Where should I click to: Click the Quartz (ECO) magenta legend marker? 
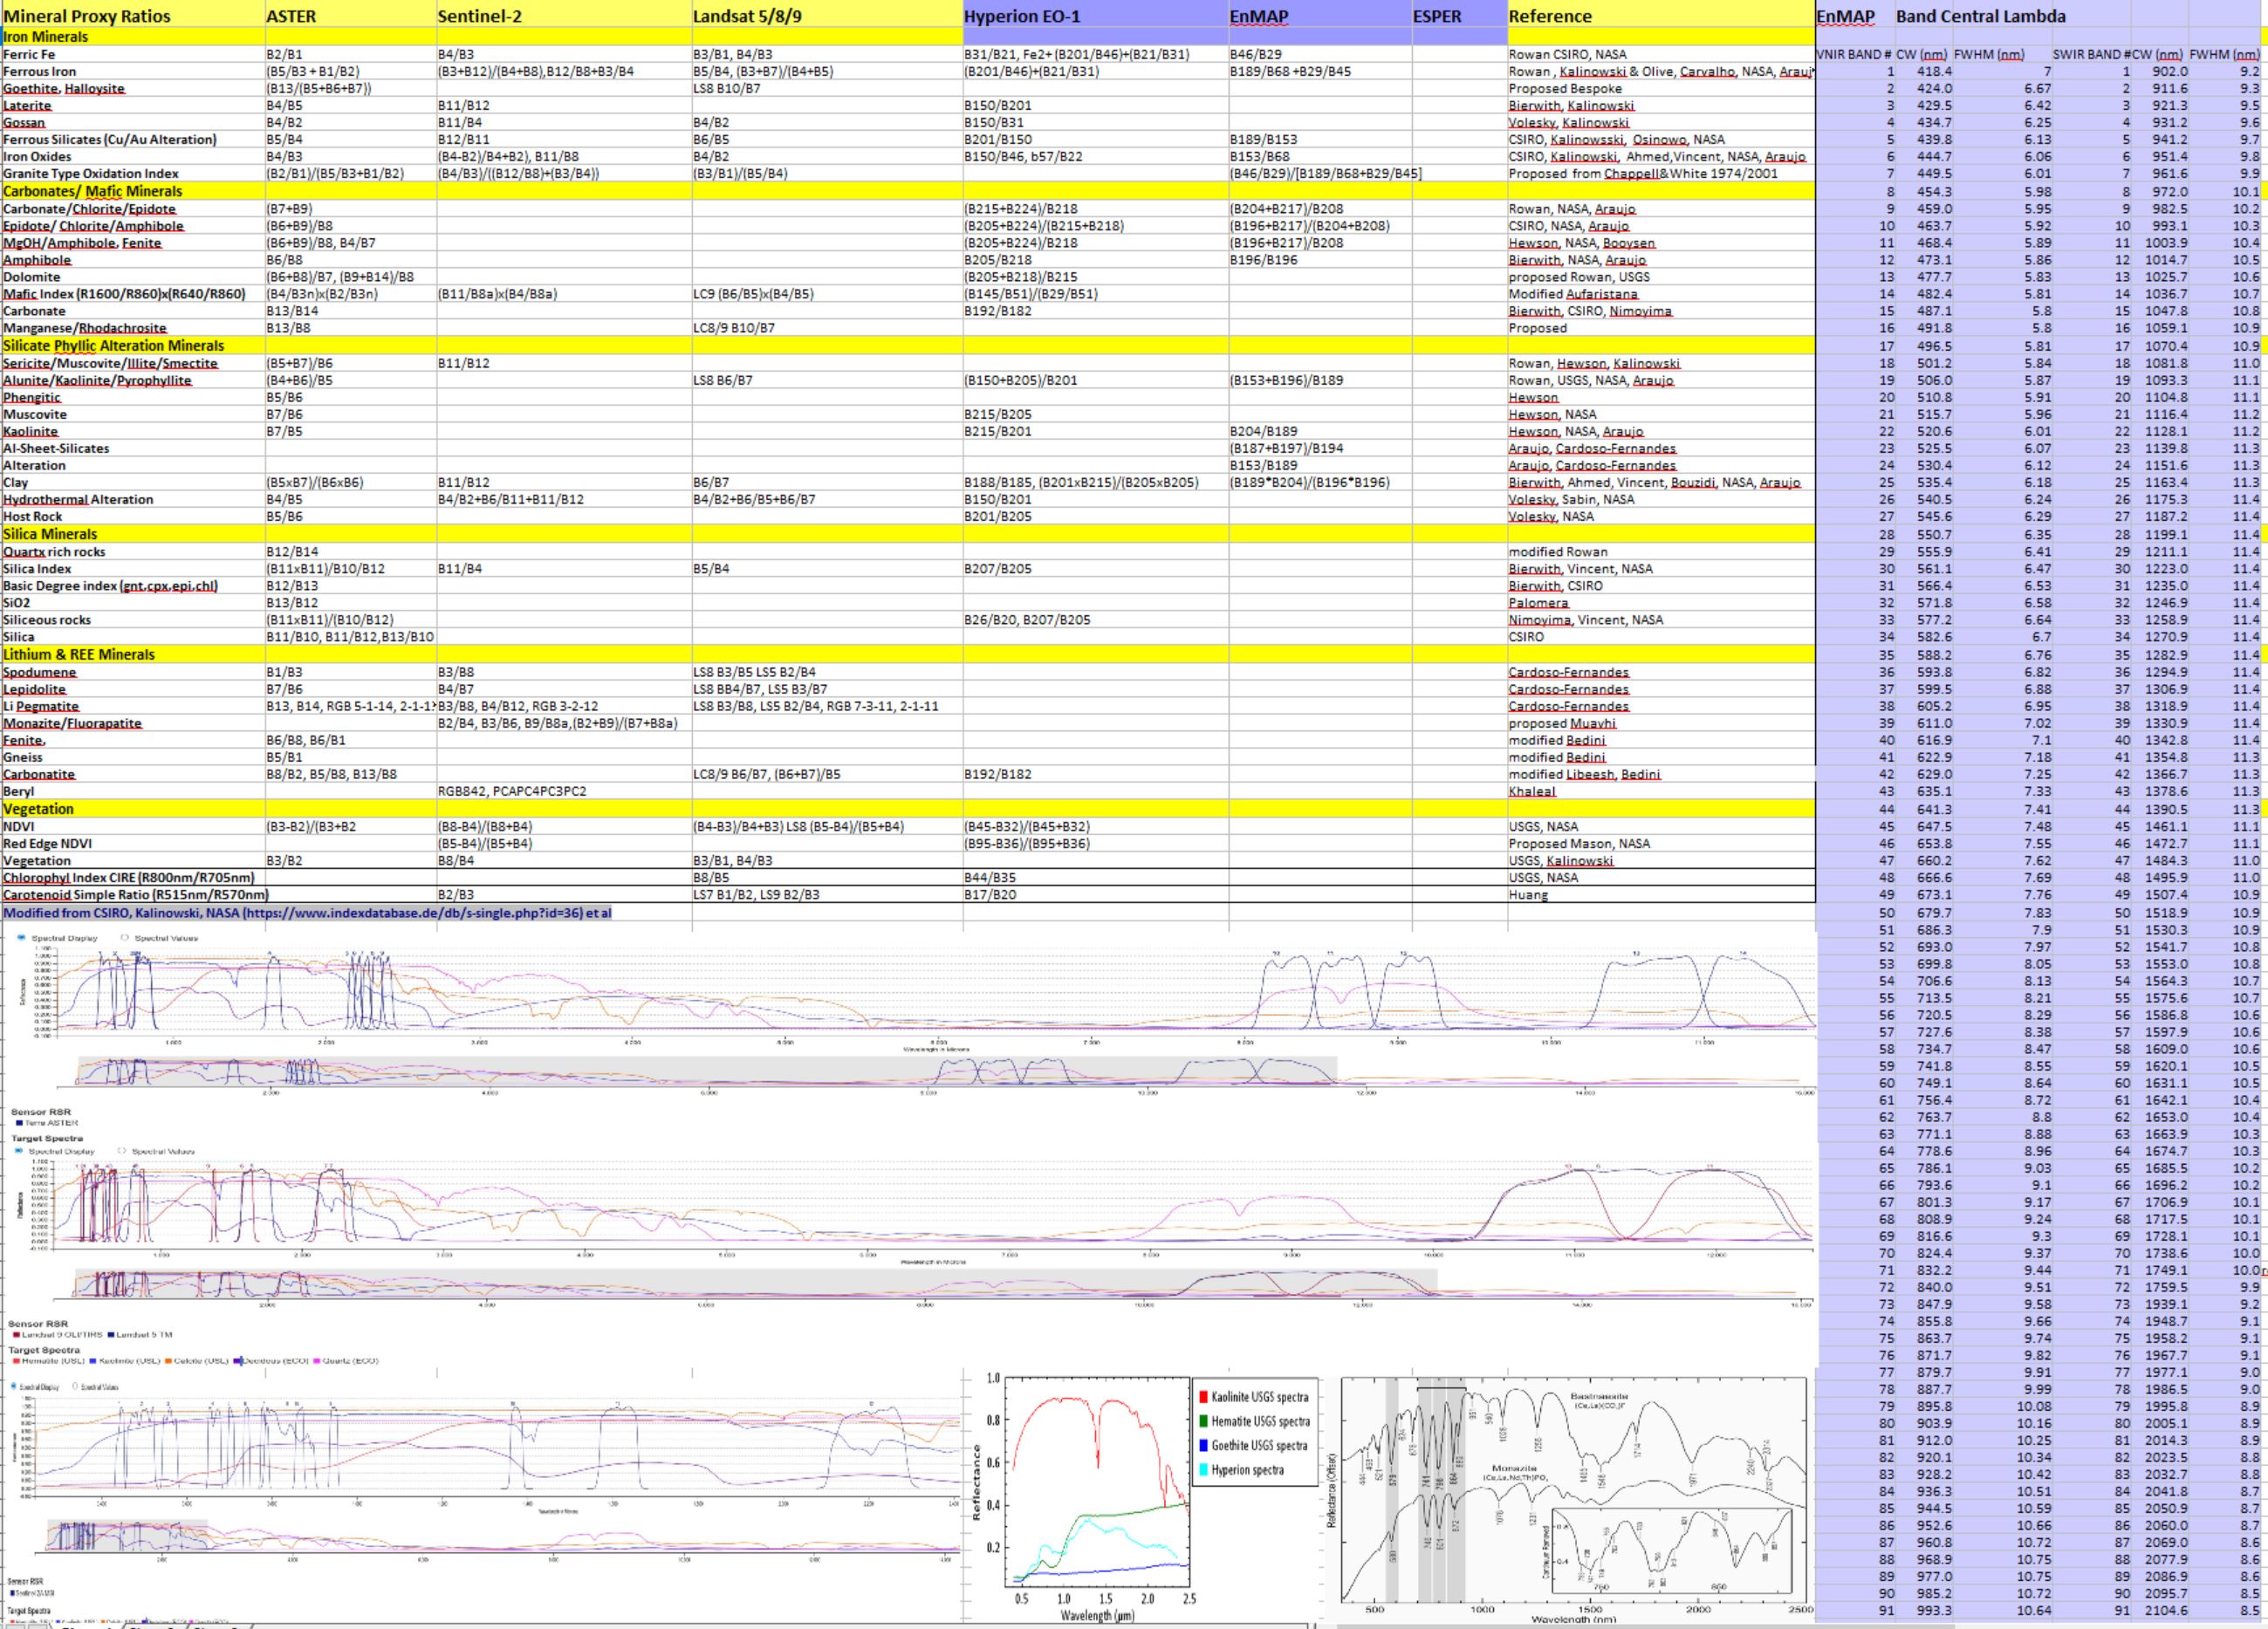pos(316,1361)
